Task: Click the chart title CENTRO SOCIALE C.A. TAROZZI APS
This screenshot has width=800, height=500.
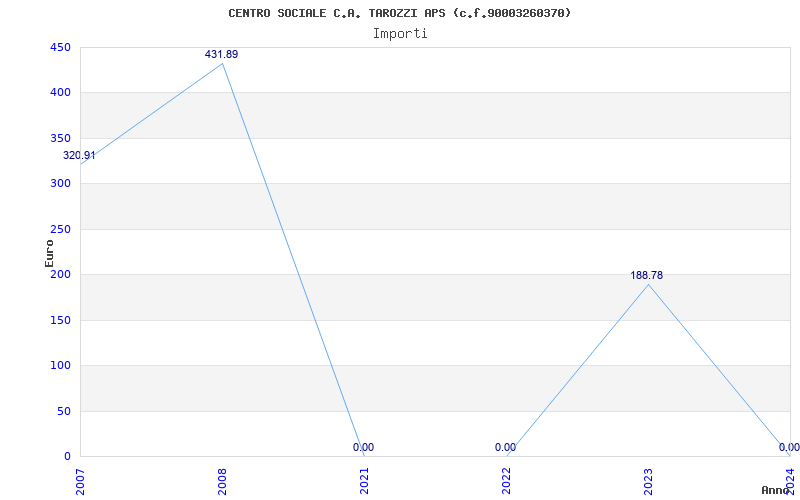Action: pyautogui.click(x=400, y=13)
